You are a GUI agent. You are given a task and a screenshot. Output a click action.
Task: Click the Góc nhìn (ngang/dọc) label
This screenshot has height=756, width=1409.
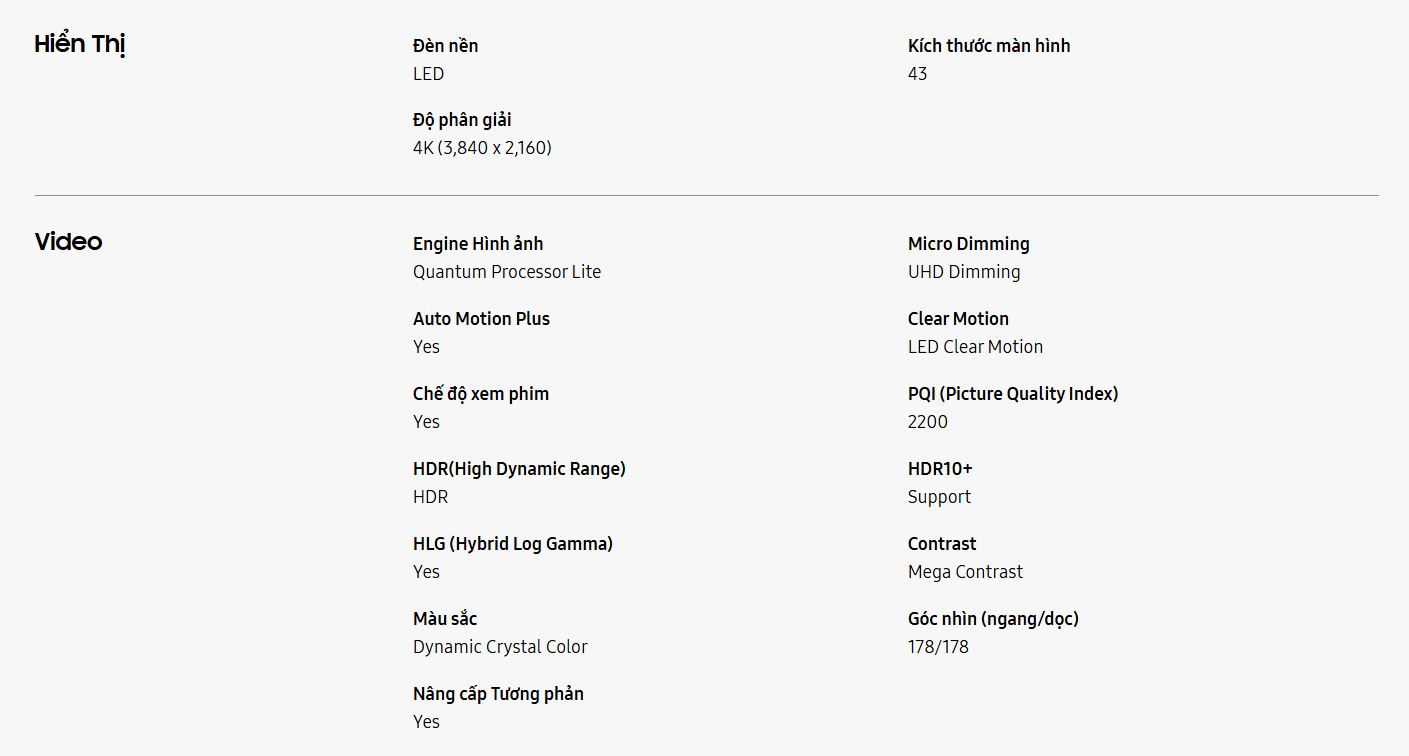[993, 619]
